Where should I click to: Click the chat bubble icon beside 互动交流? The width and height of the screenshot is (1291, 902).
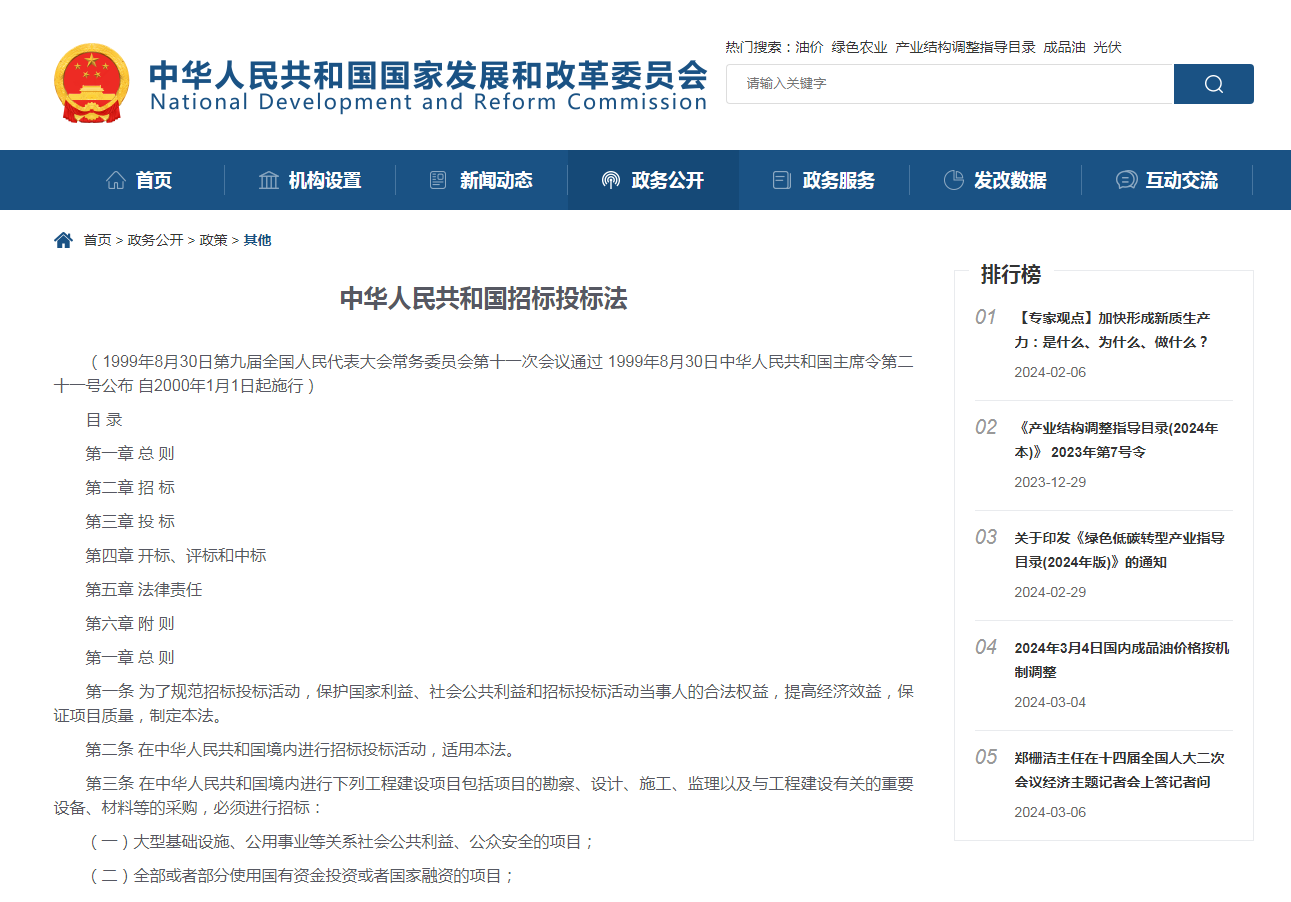click(x=1126, y=180)
